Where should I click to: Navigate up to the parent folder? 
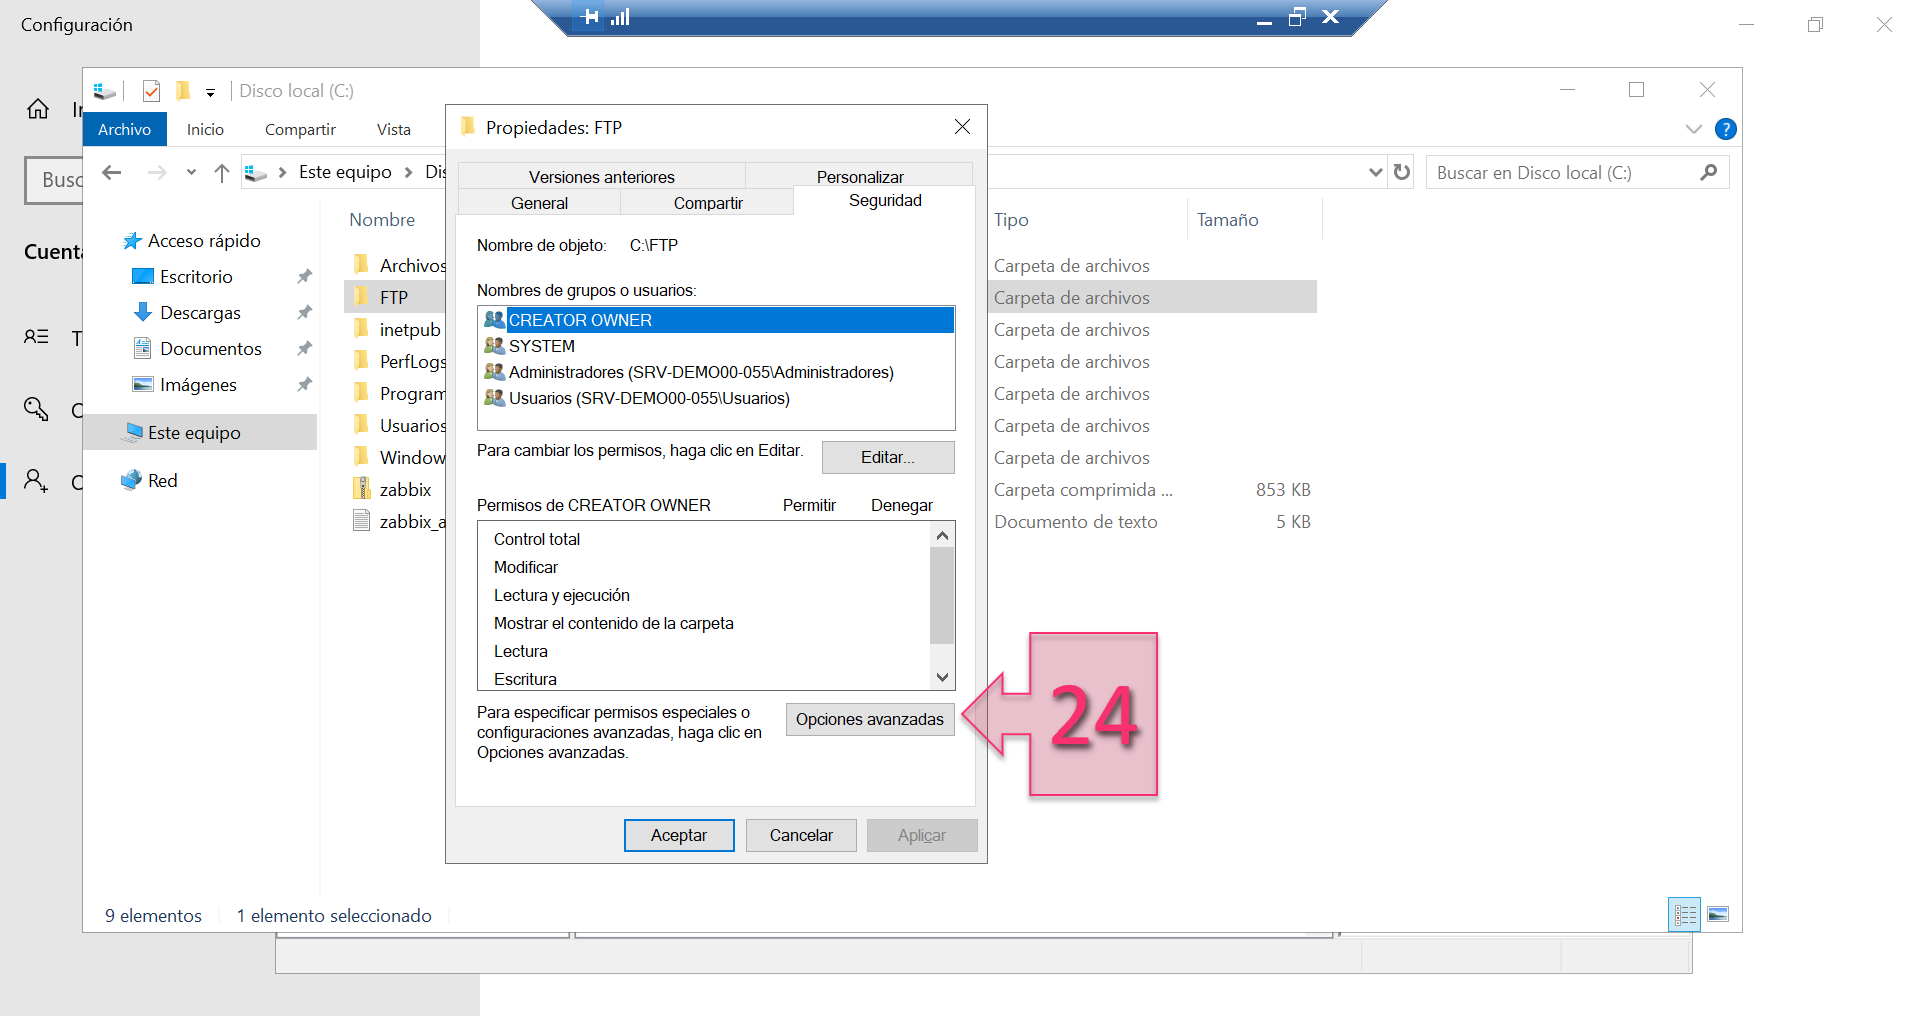pos(221,172)
